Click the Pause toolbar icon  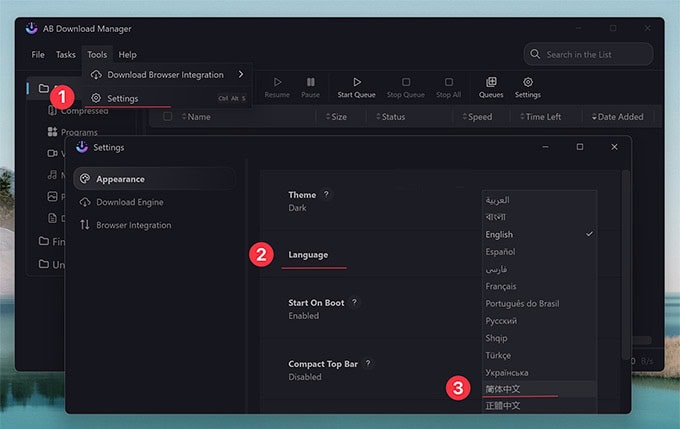pos(311,82)
